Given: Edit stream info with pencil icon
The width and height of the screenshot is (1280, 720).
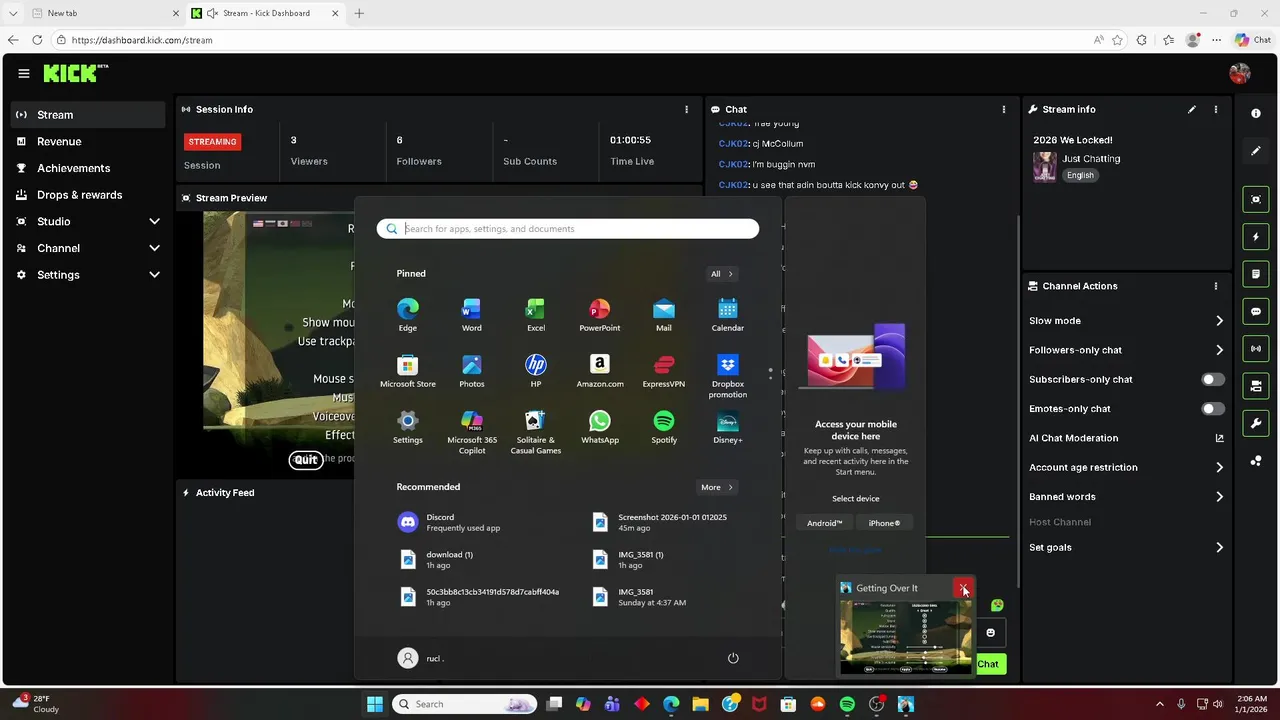Looking at the screenshot, I should (x=1192, y=109).
